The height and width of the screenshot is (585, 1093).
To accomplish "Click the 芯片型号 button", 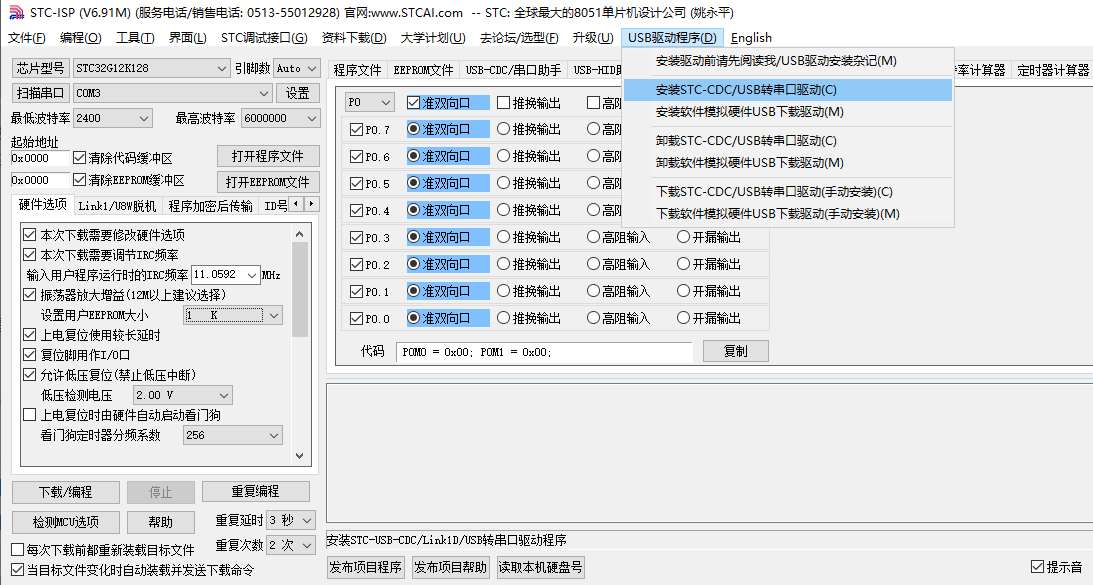I will 40,68.
